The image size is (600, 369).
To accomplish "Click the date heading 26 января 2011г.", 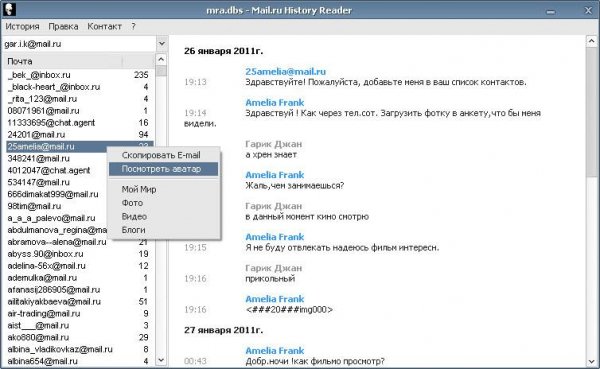I will (x=223, y=51).
